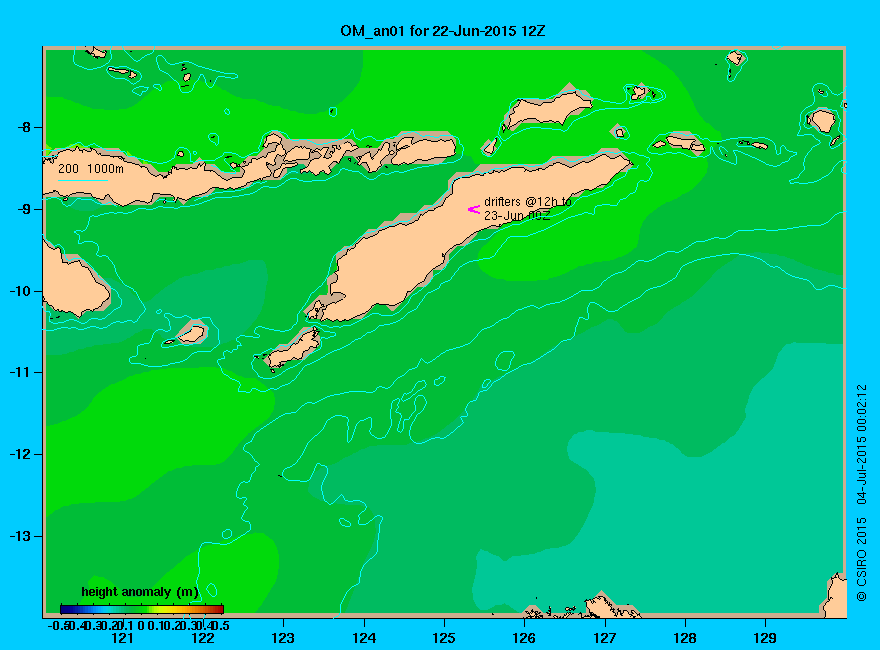Click the 124 longitude axis label
The image size is (880, 650).
[x=364, y=638]
